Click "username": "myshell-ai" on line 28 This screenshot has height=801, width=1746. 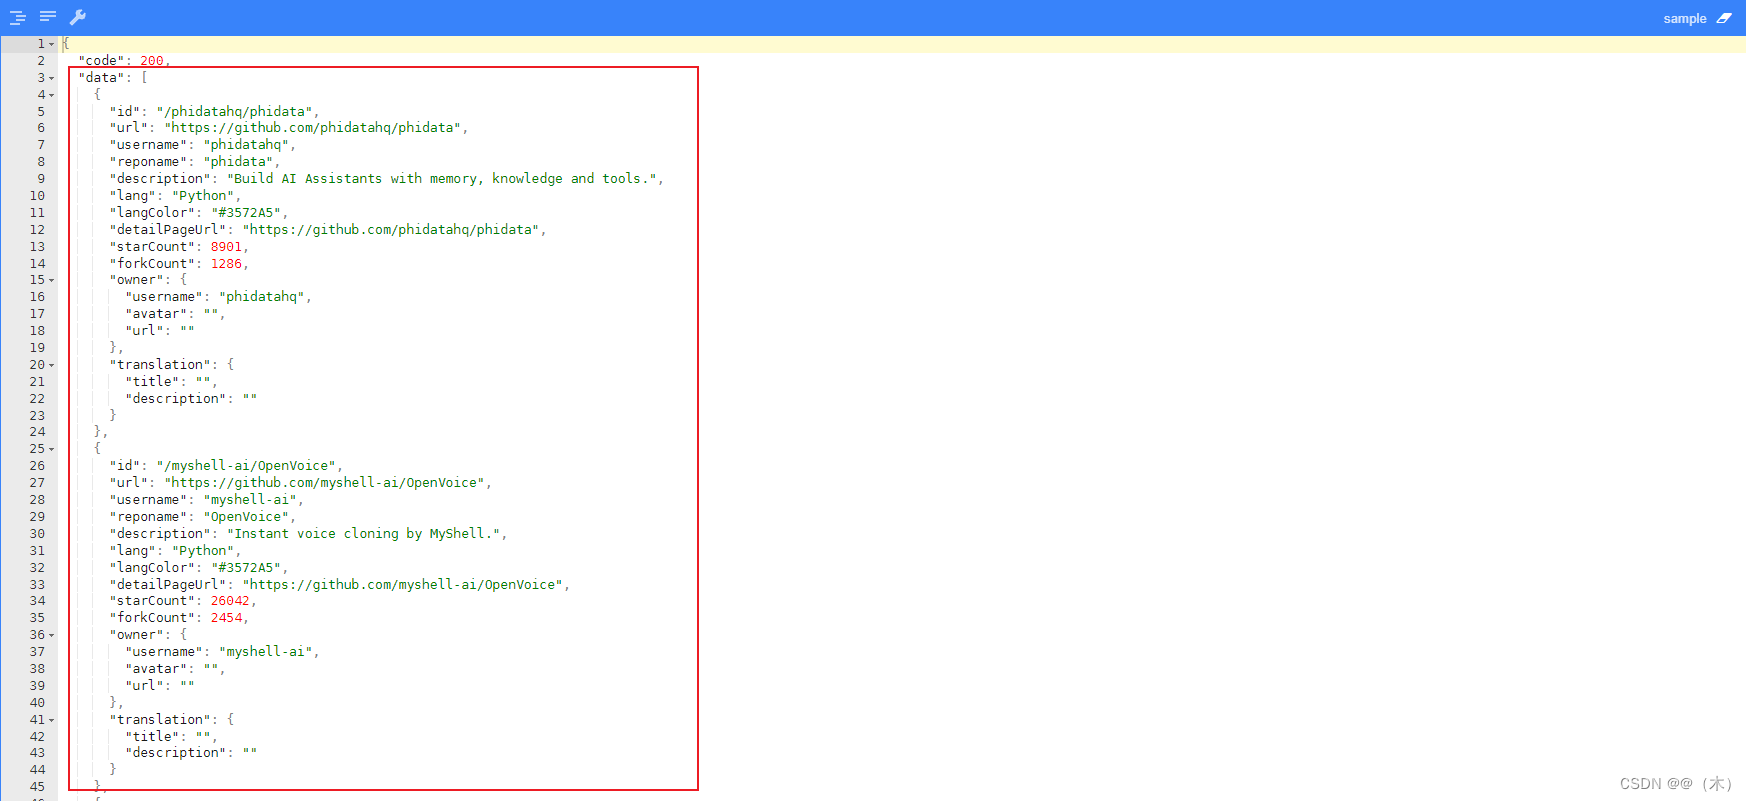tap(207, 500)
